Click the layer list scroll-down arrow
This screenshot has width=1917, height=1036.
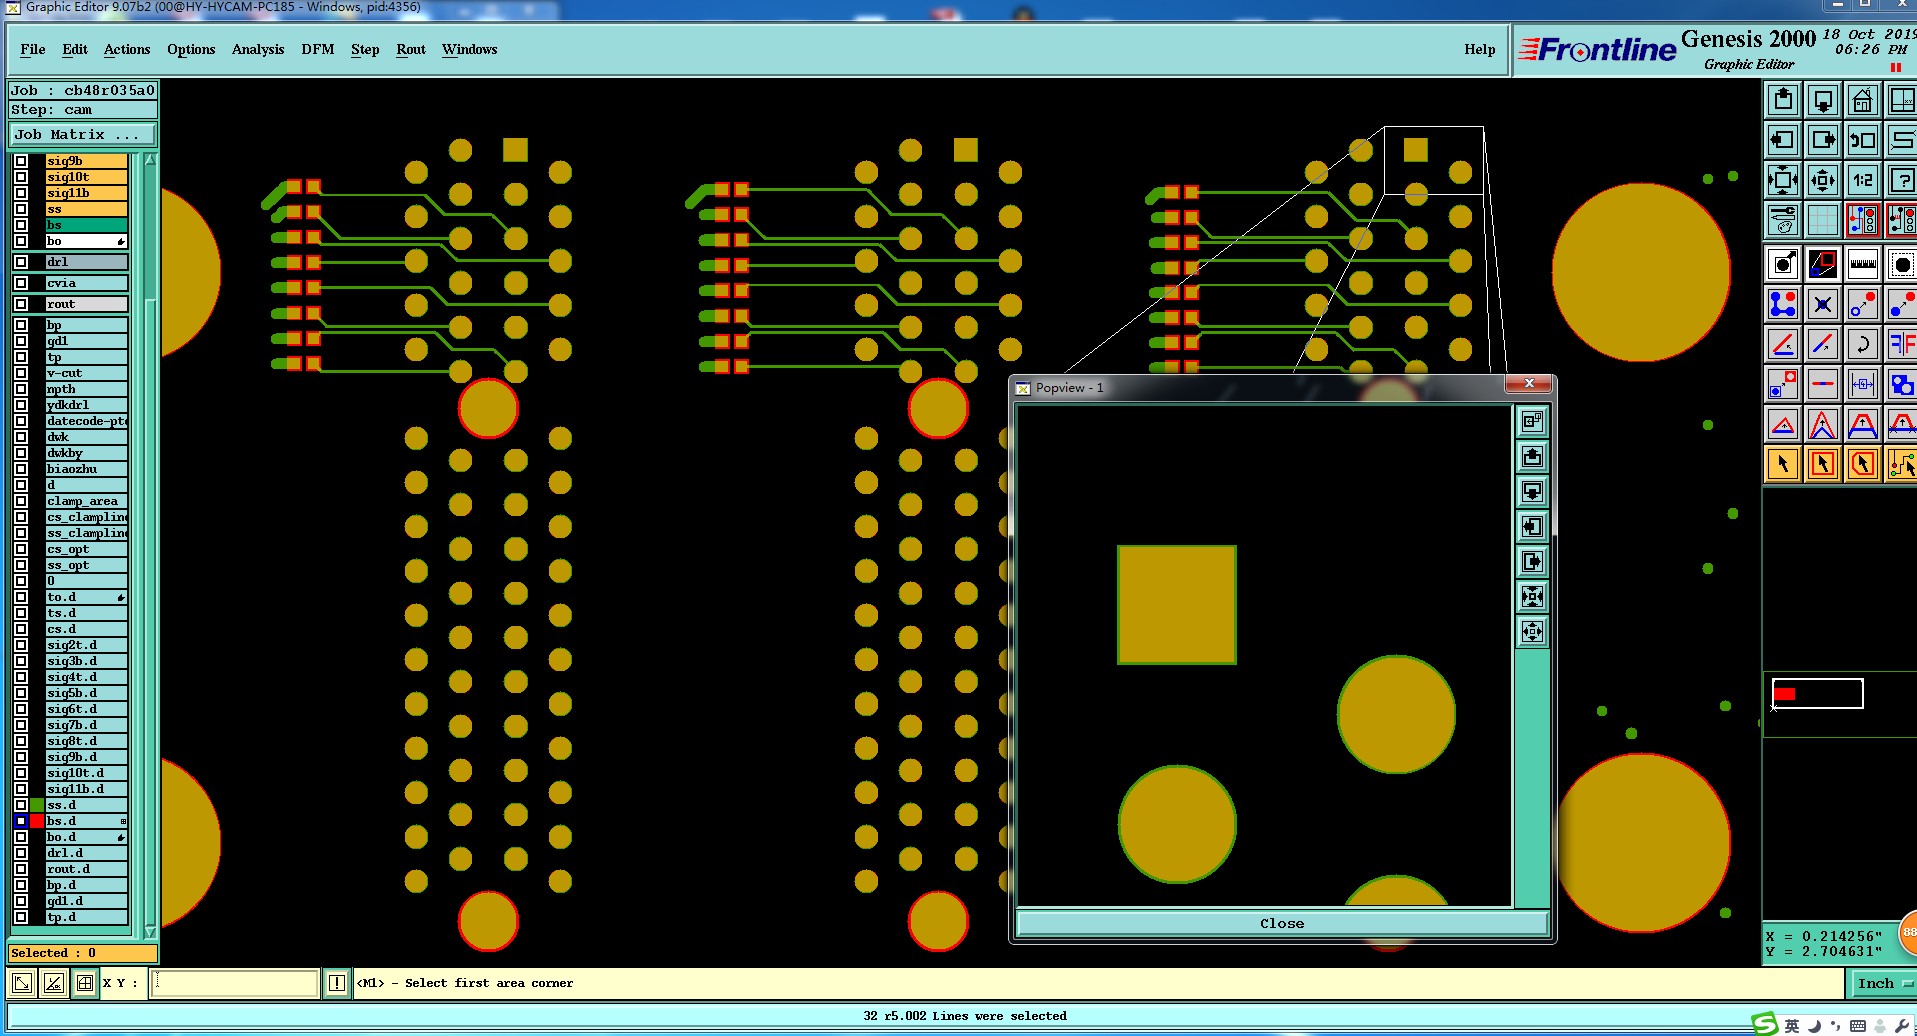[x=151, y=932]
